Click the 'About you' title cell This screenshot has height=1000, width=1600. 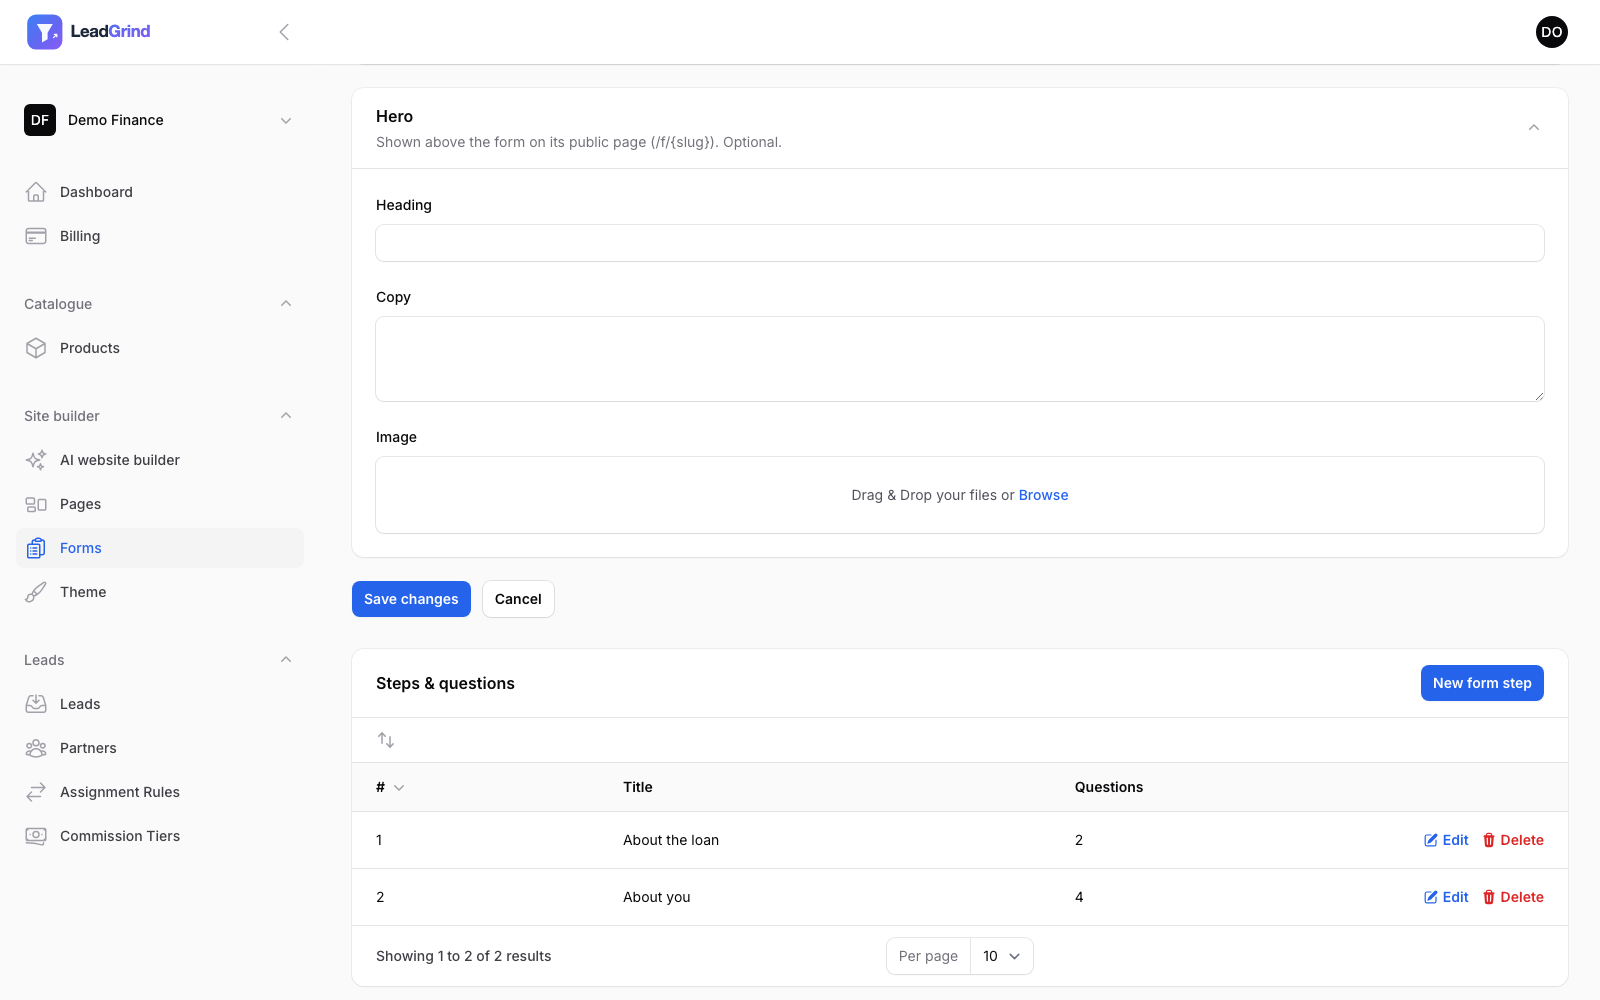657,897
